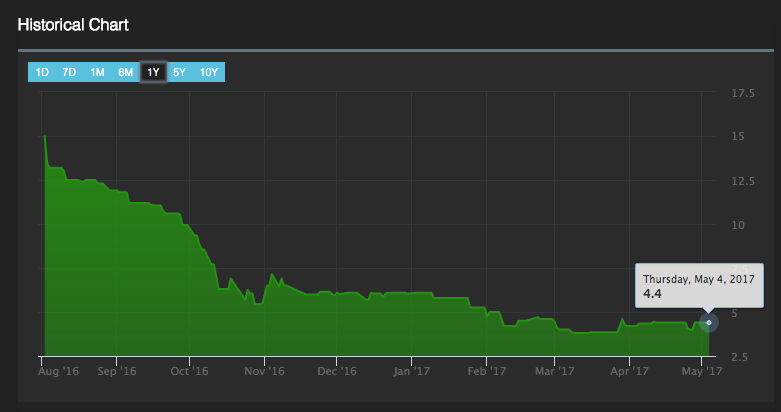Image resolution: width=781 pixels, height=412 pixels.
Task: Click the 17.5 y-axis value
Action: pos(743,93)
